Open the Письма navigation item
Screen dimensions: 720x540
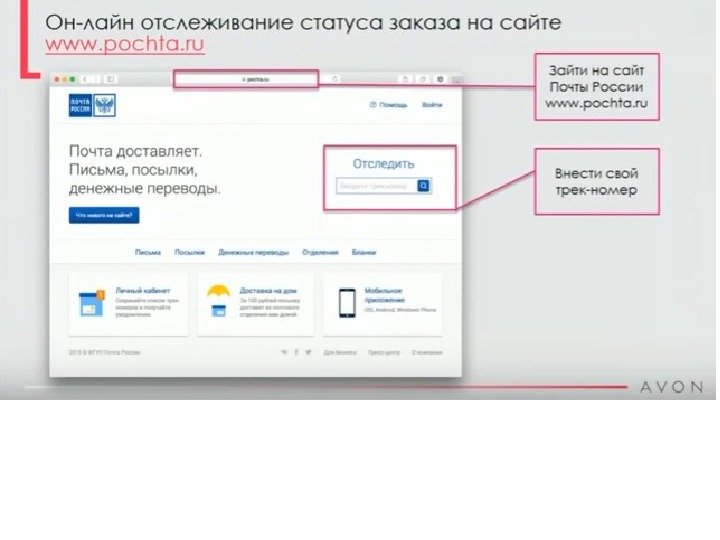[148, 253]
